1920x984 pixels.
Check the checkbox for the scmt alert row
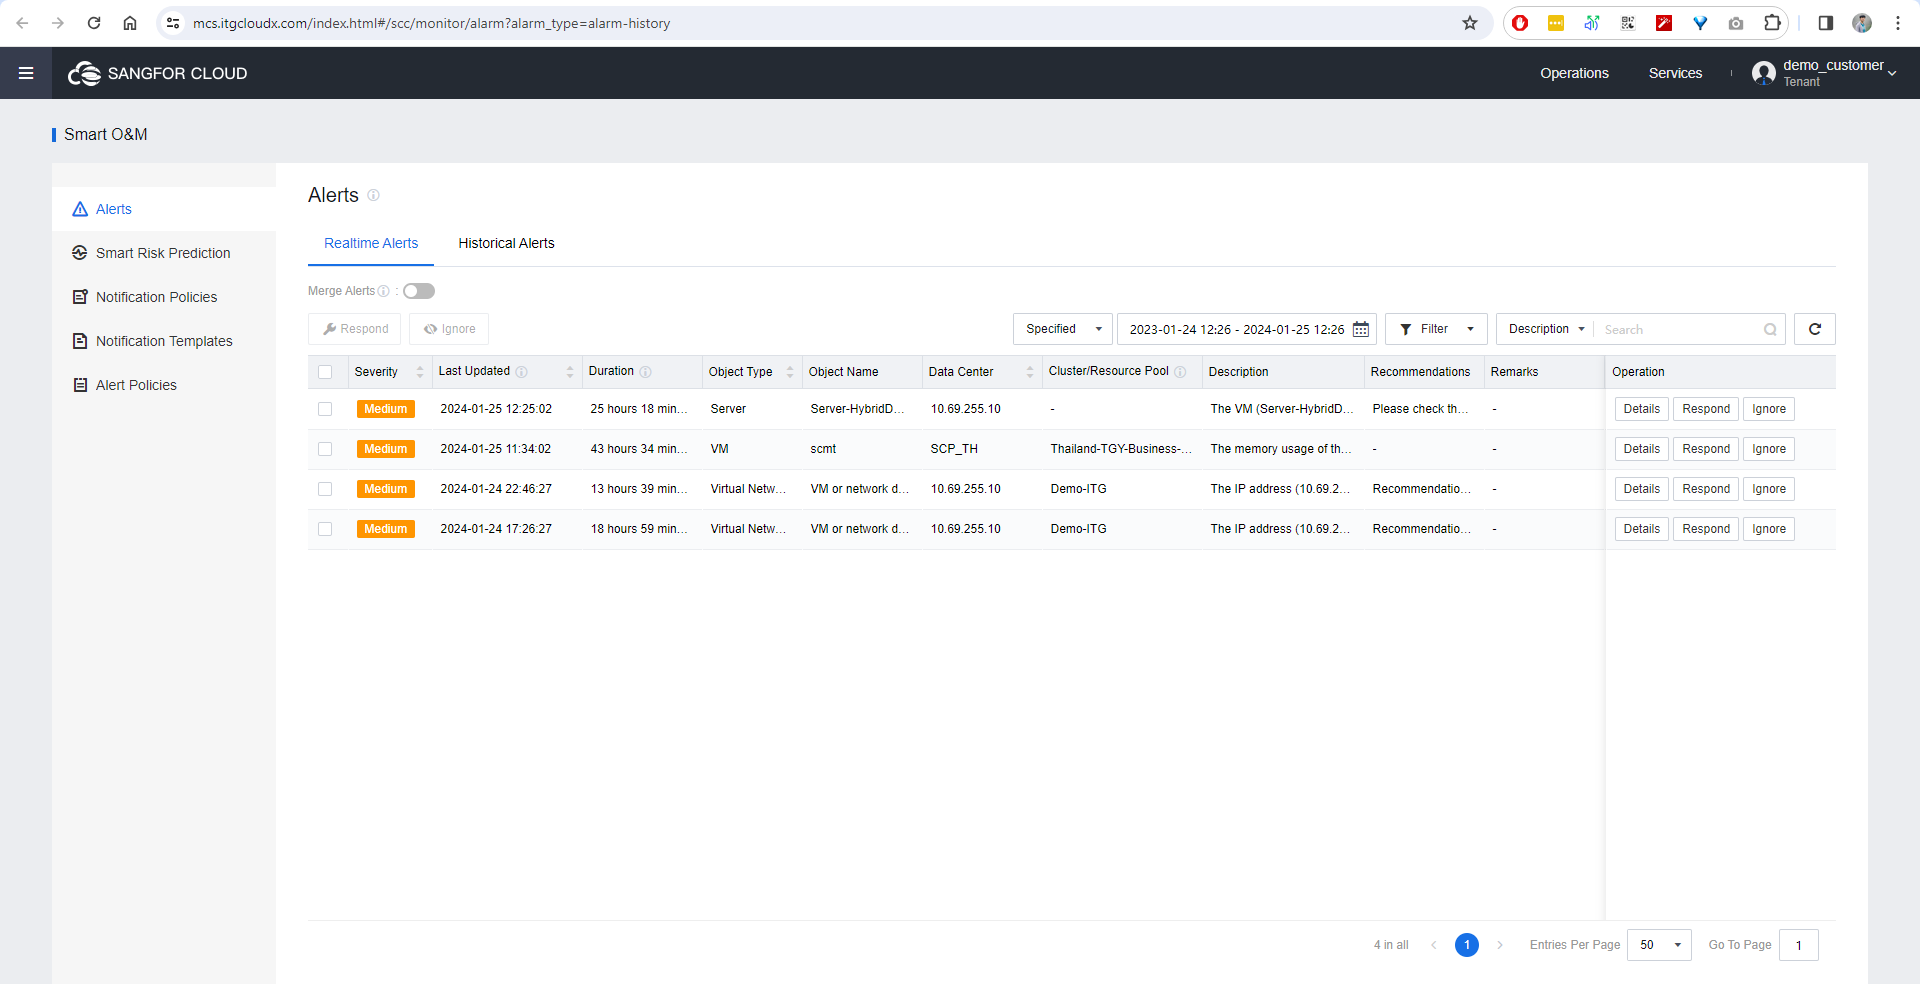coord(325,449)
